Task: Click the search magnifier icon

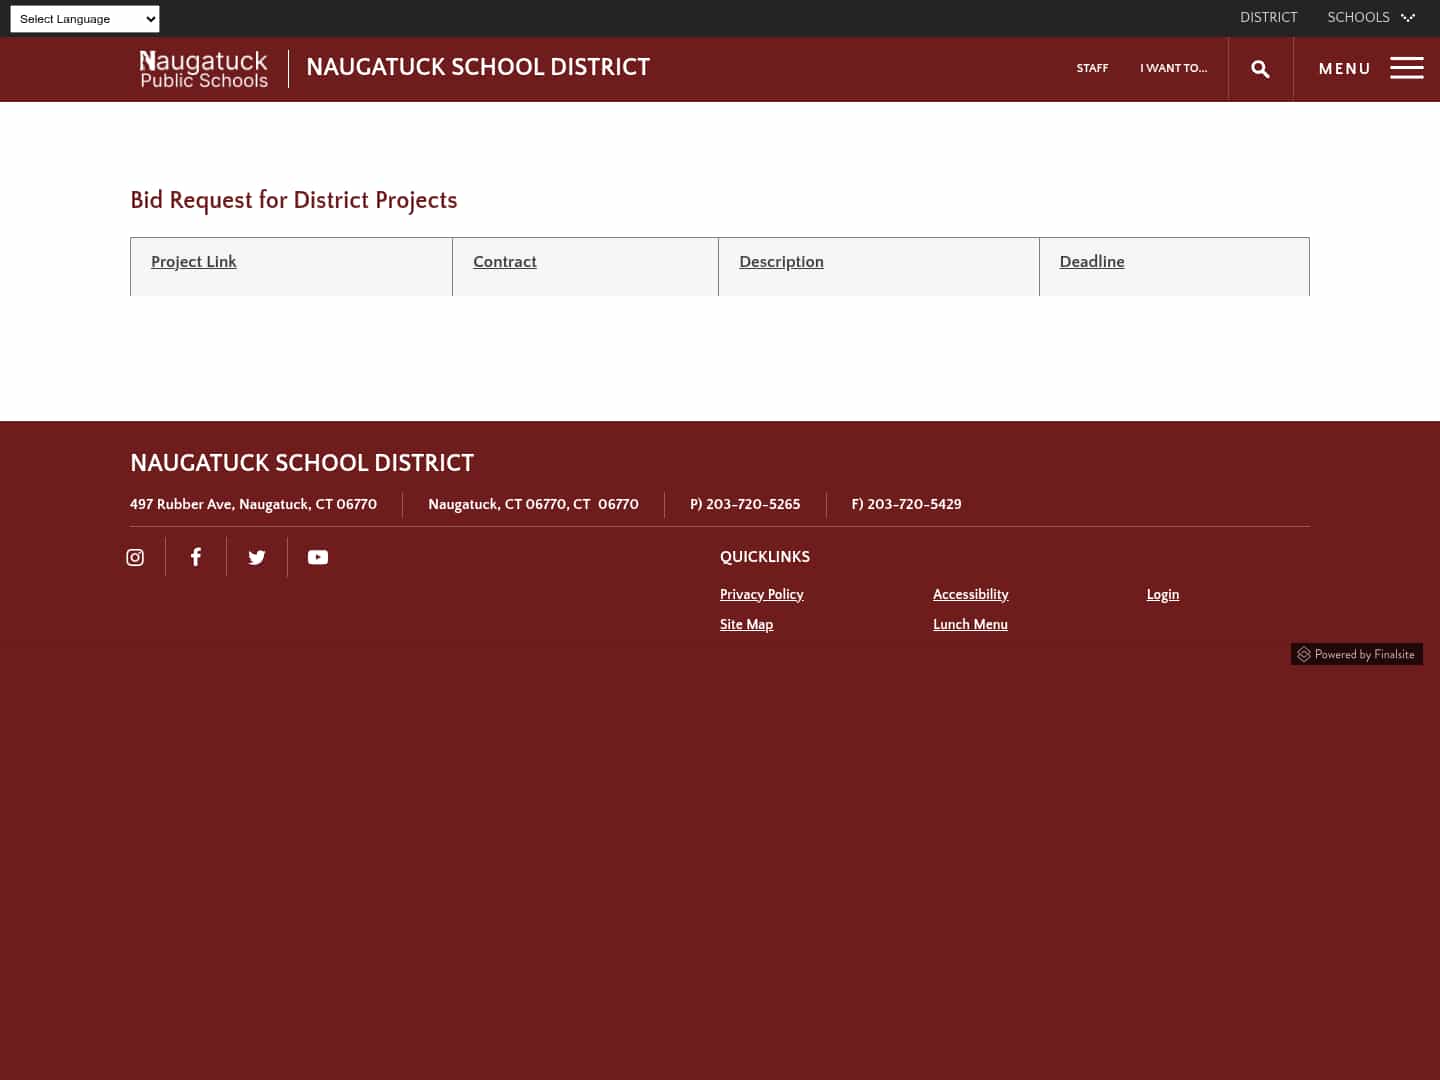Action: [x=1260, y=68]
